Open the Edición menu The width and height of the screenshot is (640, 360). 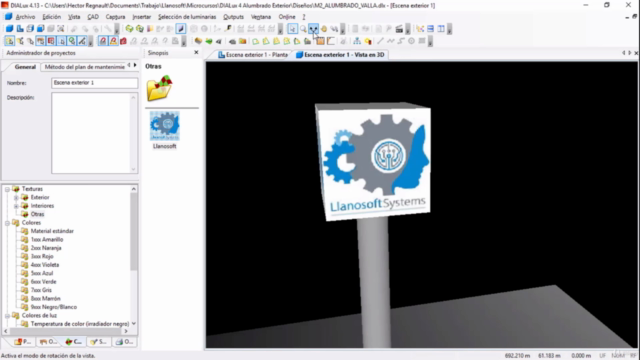[51, 17]
